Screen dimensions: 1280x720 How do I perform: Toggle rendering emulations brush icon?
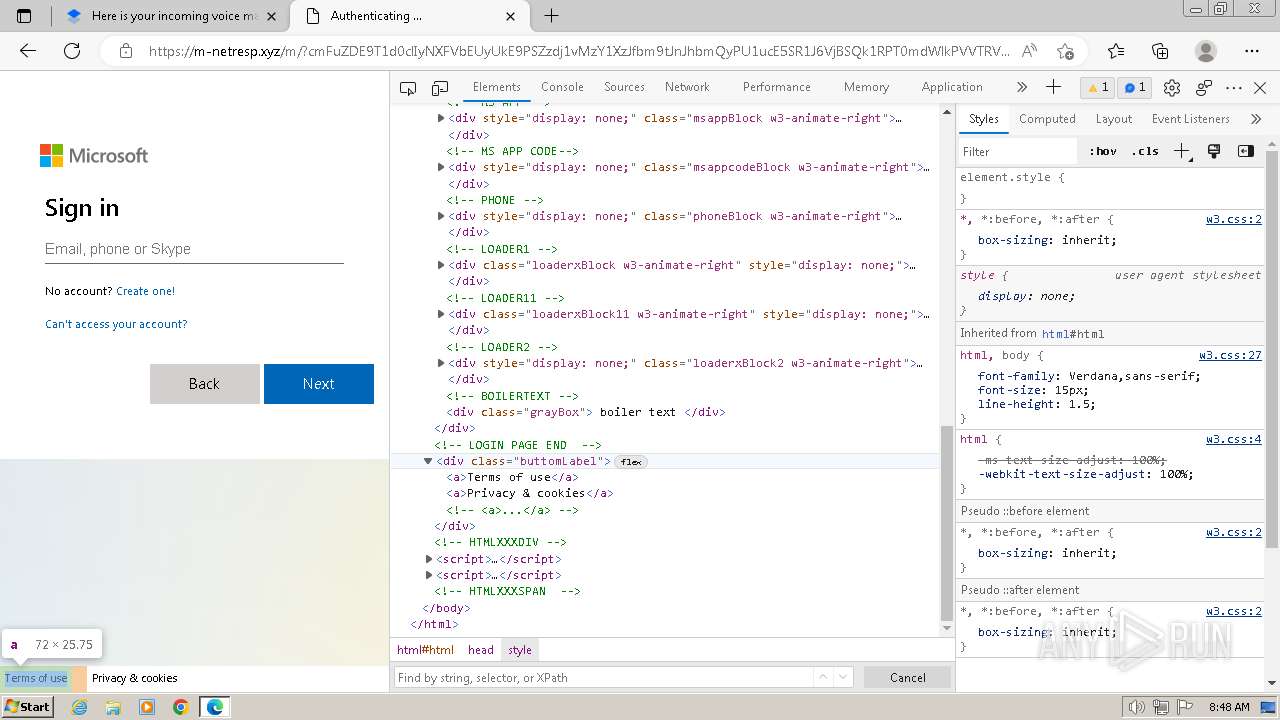click(1214, 151)
